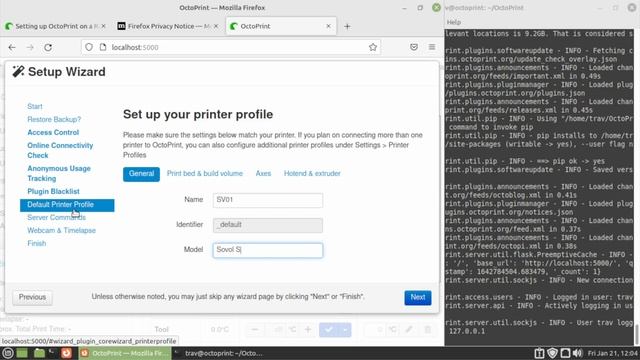Click the minus temperature button behind the wizard
640x360 pixels.
click(x=255, y=330)
